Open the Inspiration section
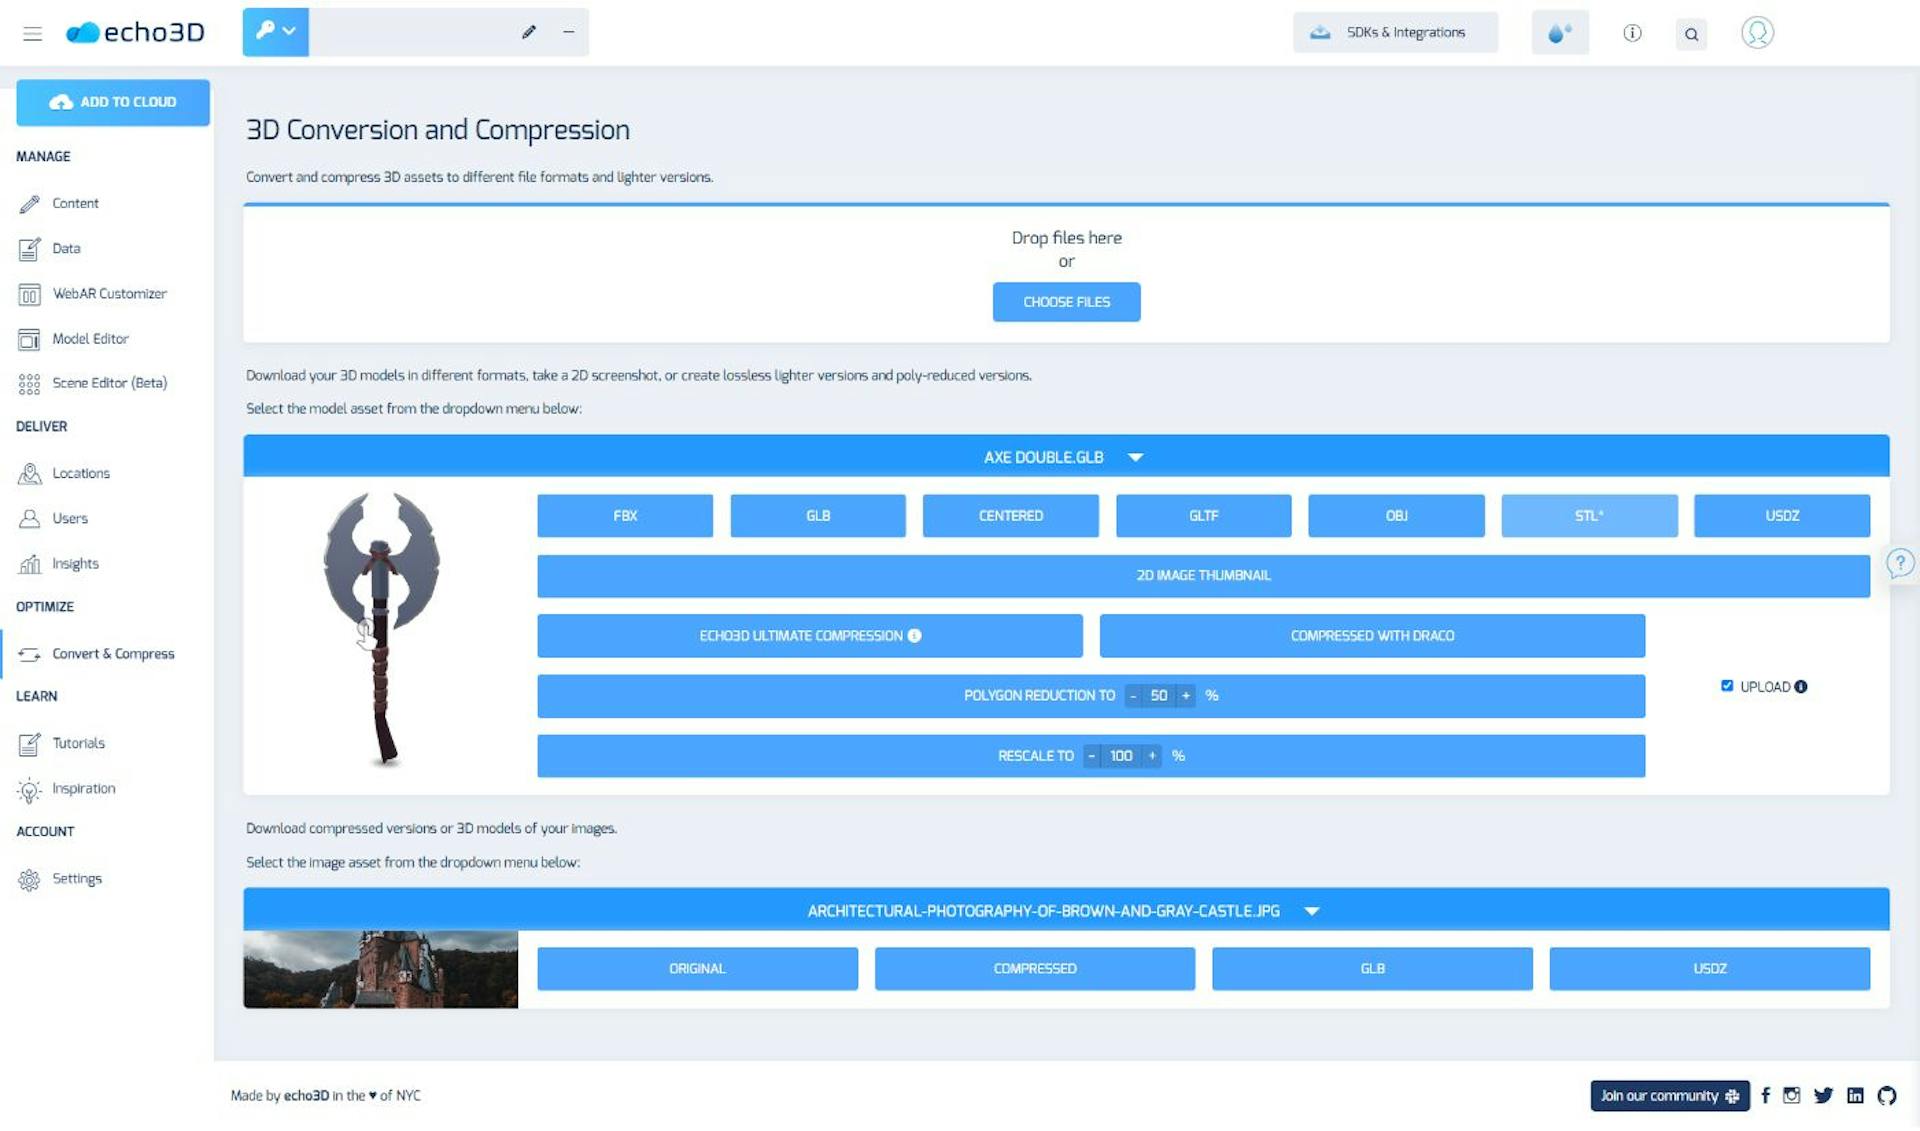 pos(83,788)
